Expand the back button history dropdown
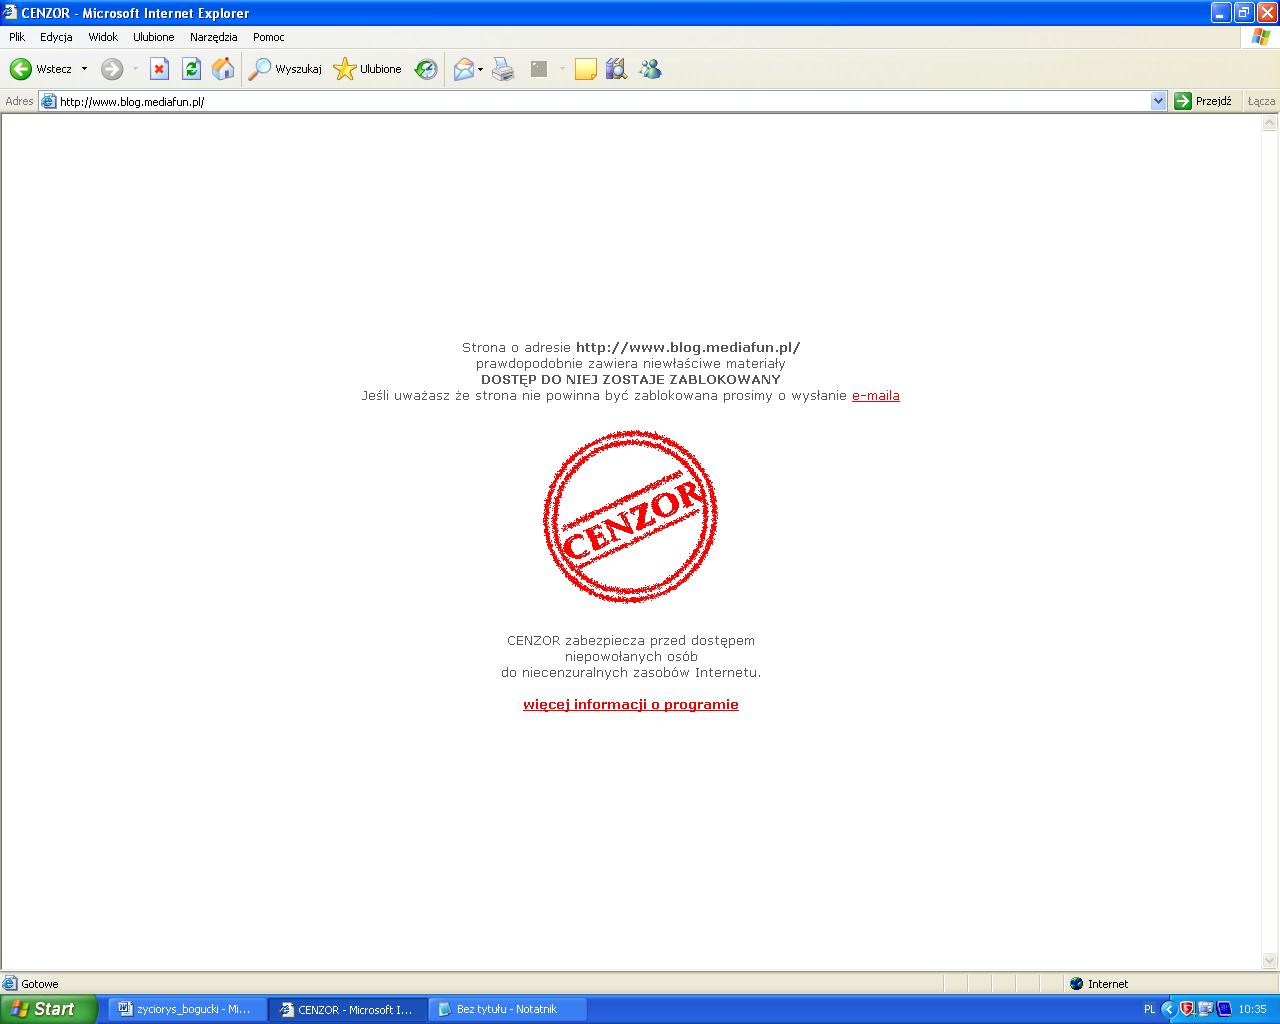Screen dimensions: 1280x1024 pos(84,69)
